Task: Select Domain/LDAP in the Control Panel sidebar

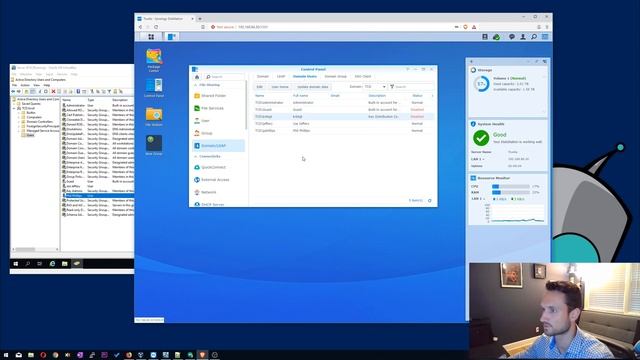Action: click(218, 146)
